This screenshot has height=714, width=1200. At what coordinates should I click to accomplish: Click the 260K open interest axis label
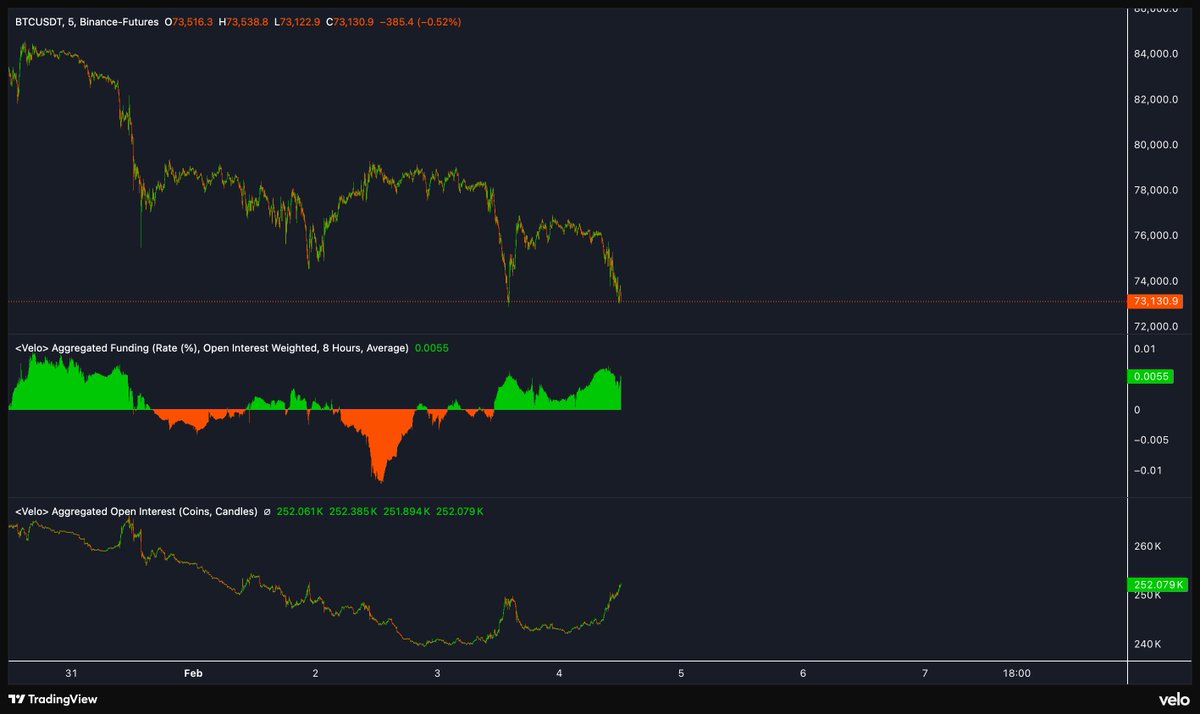(x=1147, y=547)
